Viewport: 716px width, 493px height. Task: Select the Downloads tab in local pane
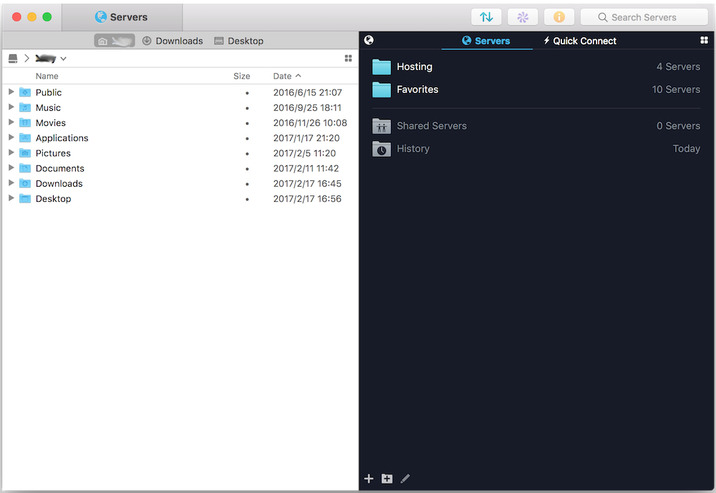(x=172, y=41)
